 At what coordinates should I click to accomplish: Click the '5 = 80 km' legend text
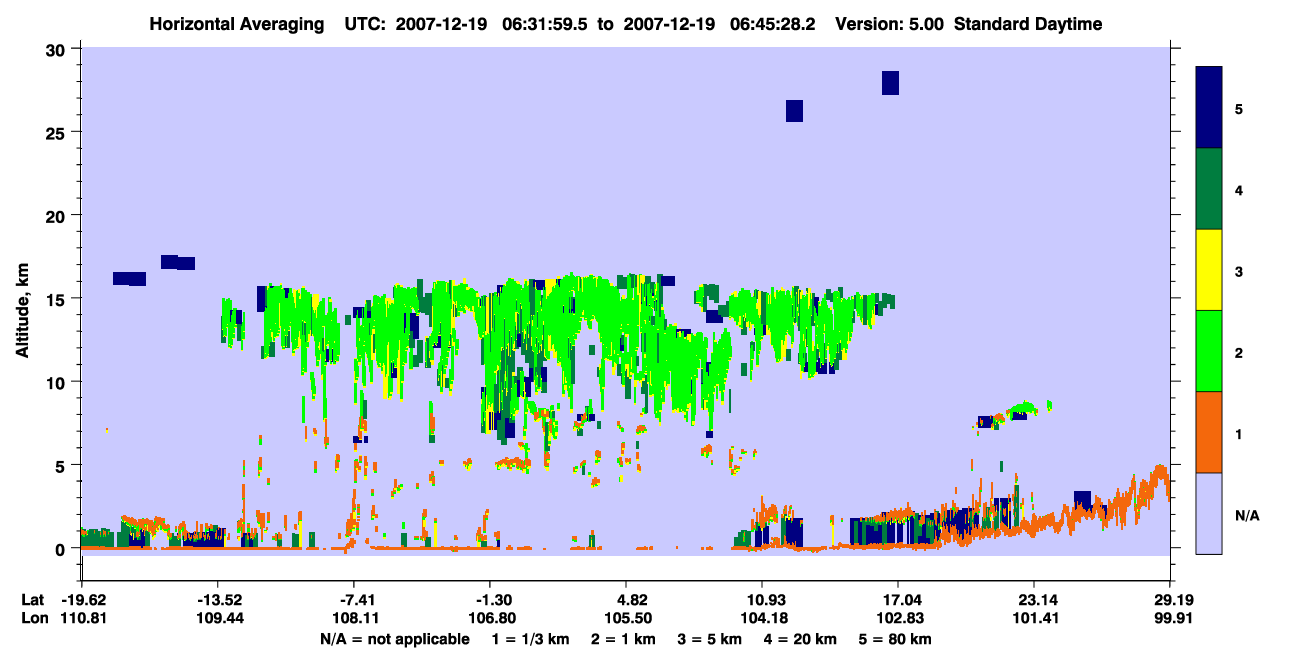pyautogui.click(x=896, y=639)
